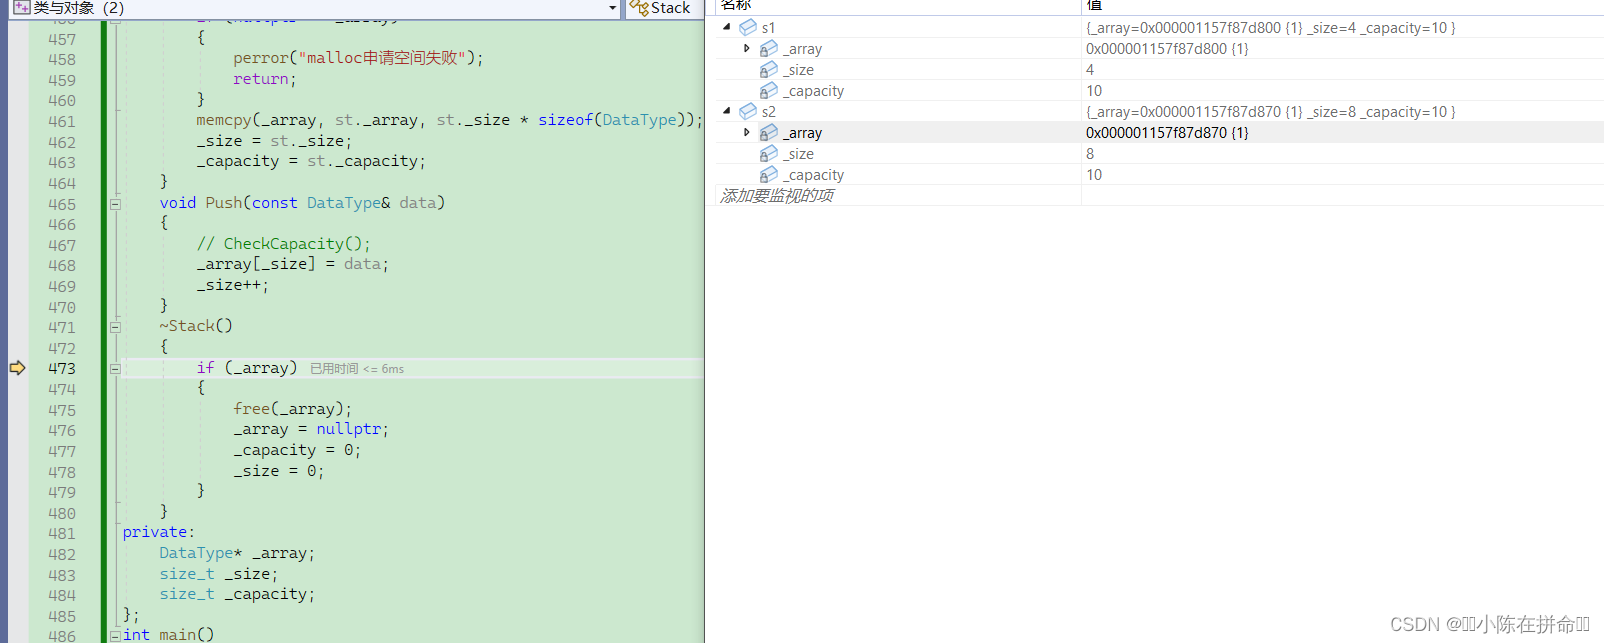Click the _capacity field icon under s1

(768, 90)
